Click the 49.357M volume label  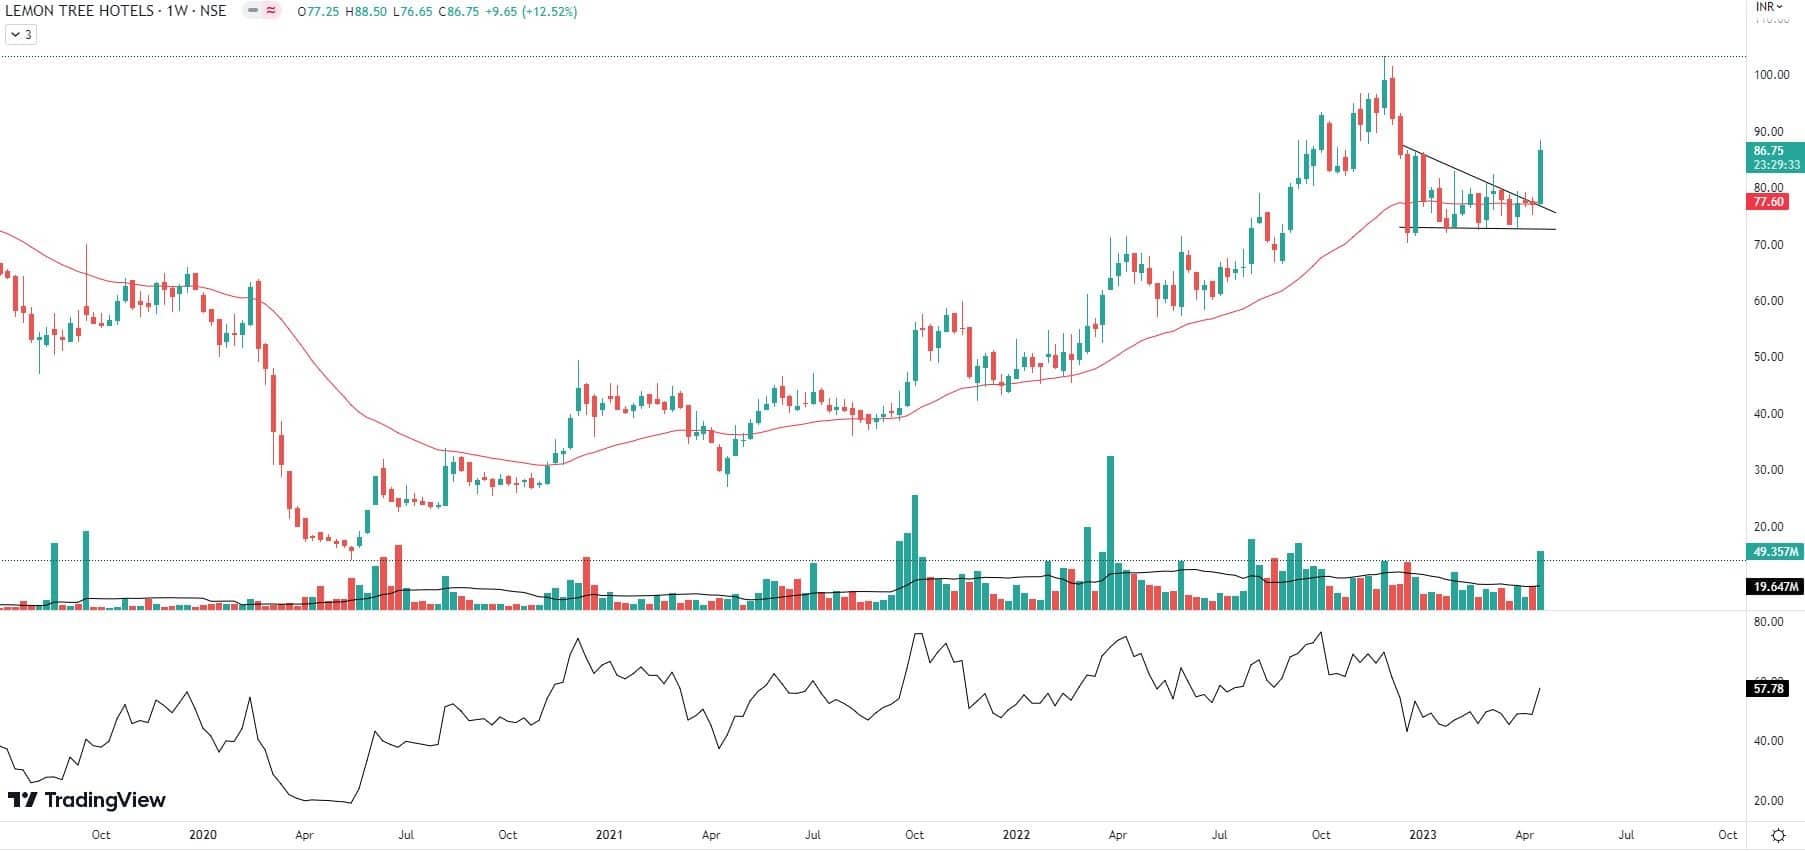point(1775,552)
